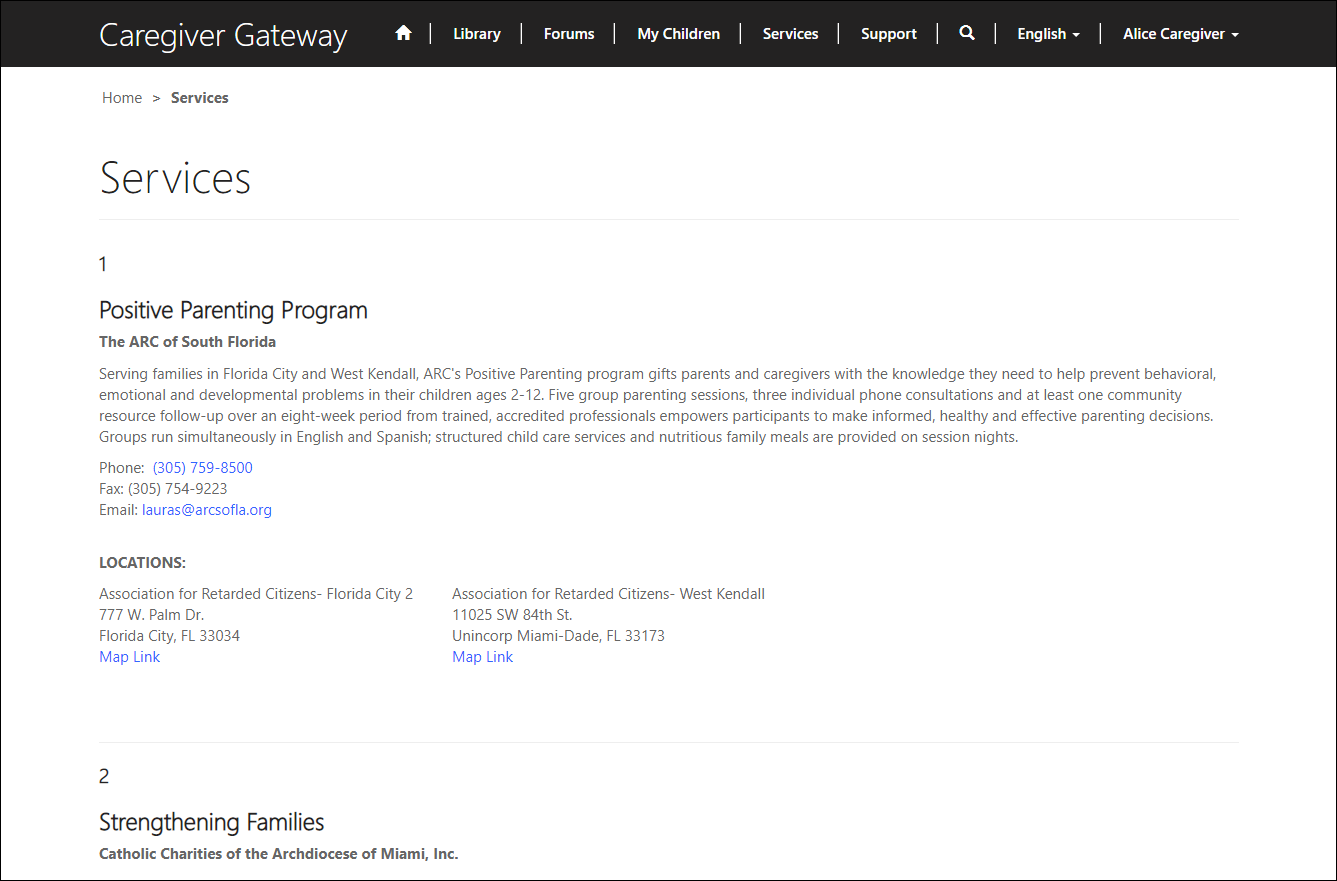Click Catholic Charities of the Archdiocese text
Image resolution: width=1337 pixels, height=881 pixels.
click(278, 854)
